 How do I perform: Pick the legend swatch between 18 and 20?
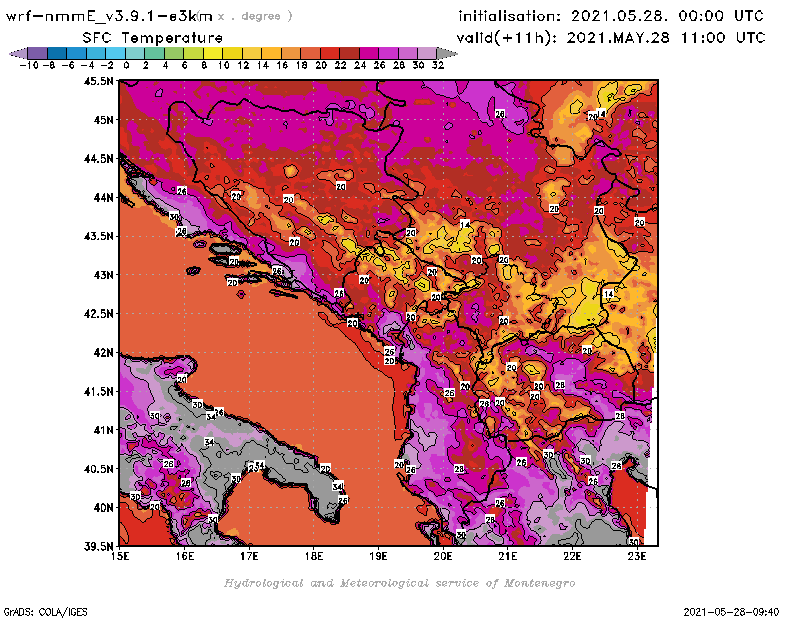pos(310,53)
